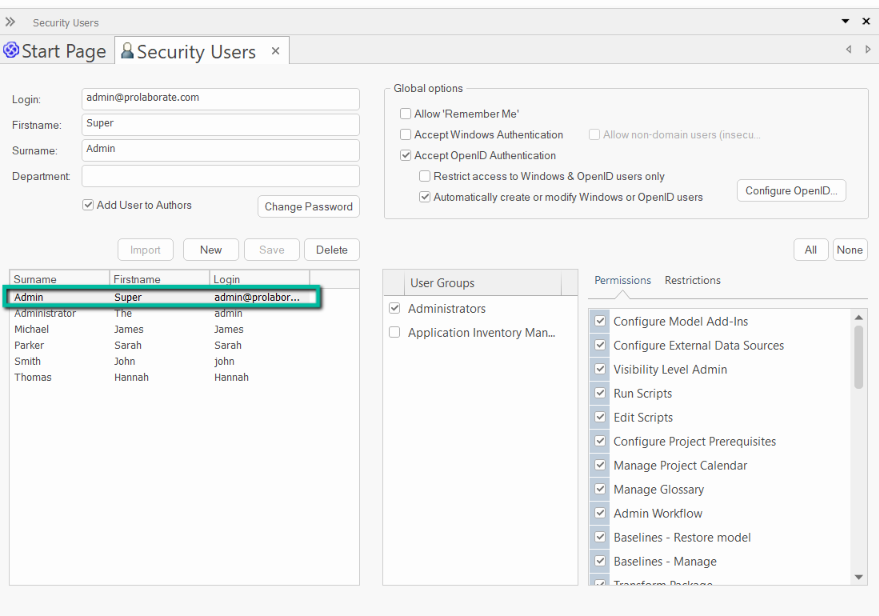
Task: Click the permissions list scroll up arrow
Action: click(858, 317)
